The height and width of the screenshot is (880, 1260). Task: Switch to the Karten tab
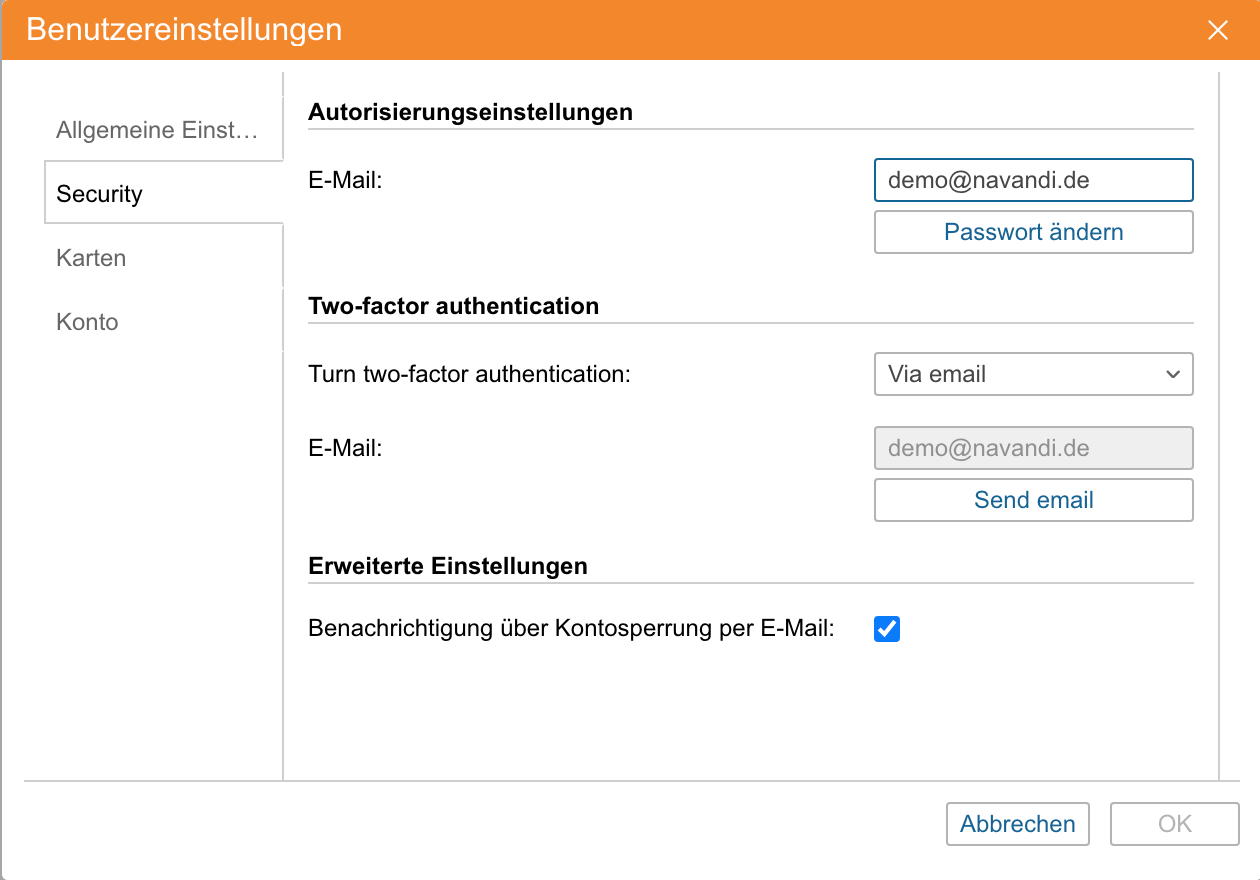[91, 258]
